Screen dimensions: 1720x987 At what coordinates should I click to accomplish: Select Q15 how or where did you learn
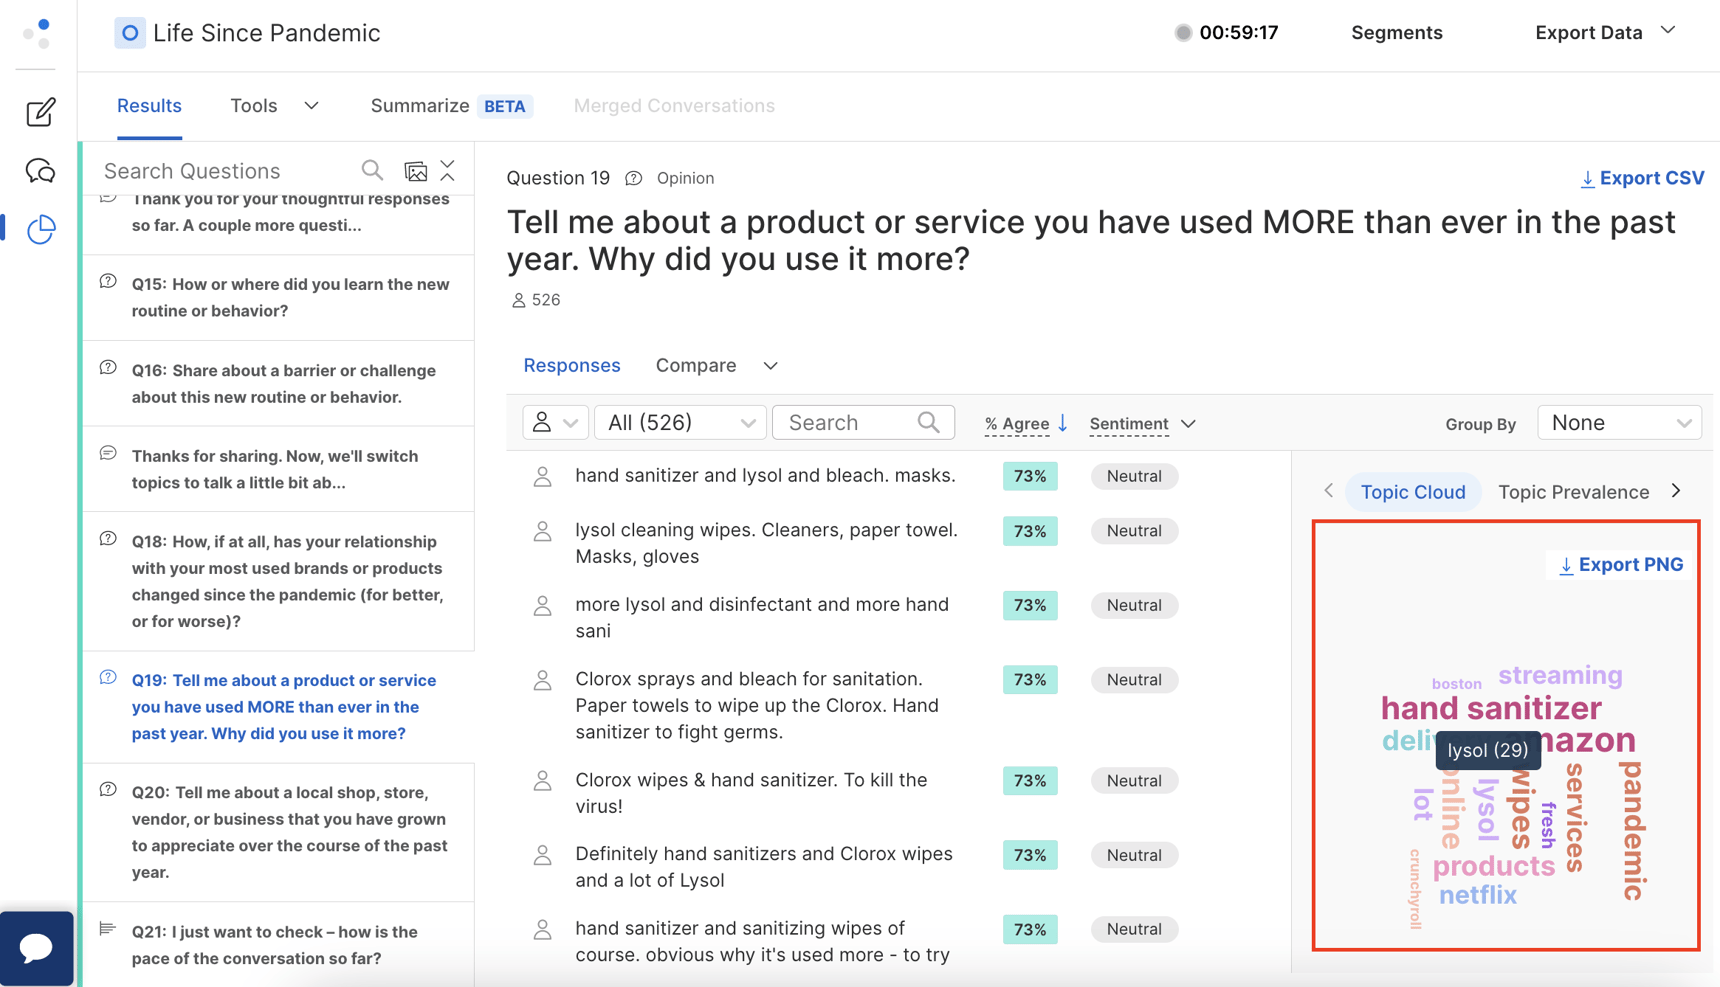[278, 298]
